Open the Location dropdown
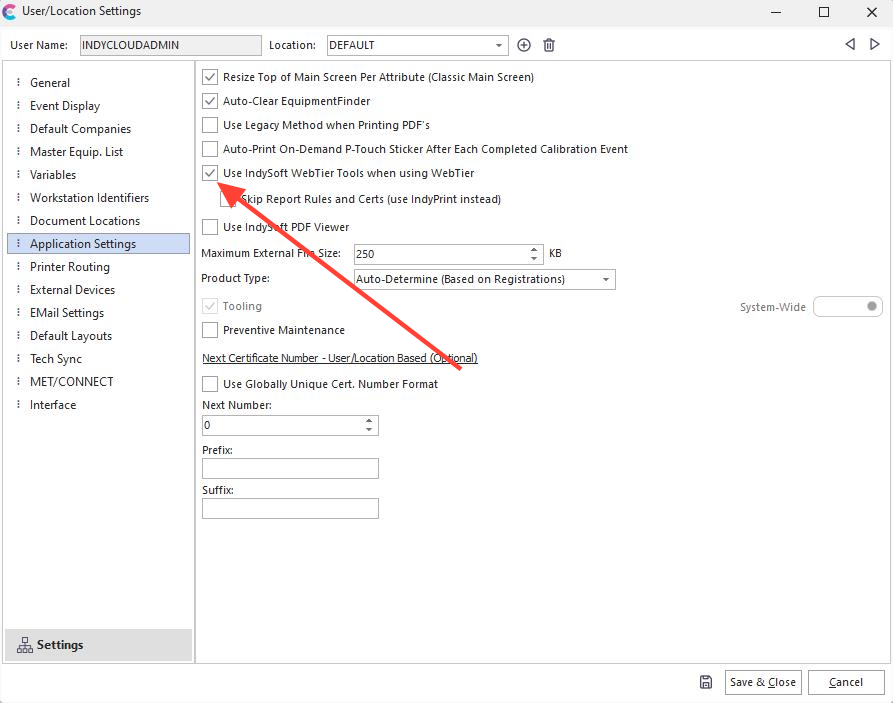This screenshot has height=703, width=893. click(498, 45)
